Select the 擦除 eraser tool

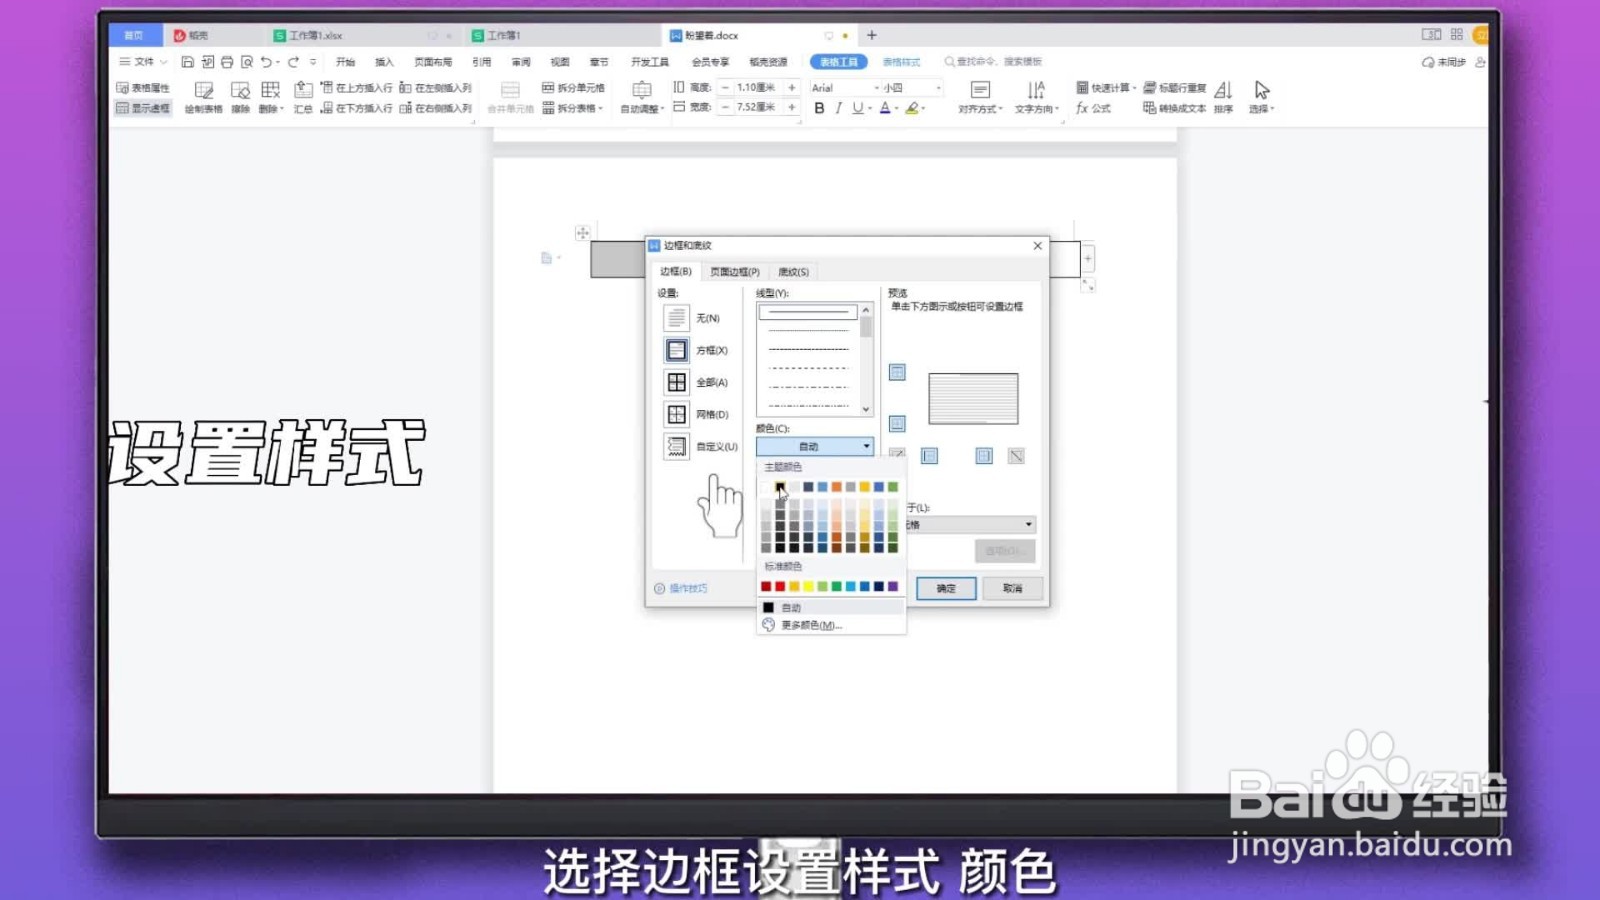(x=240, y=95)
